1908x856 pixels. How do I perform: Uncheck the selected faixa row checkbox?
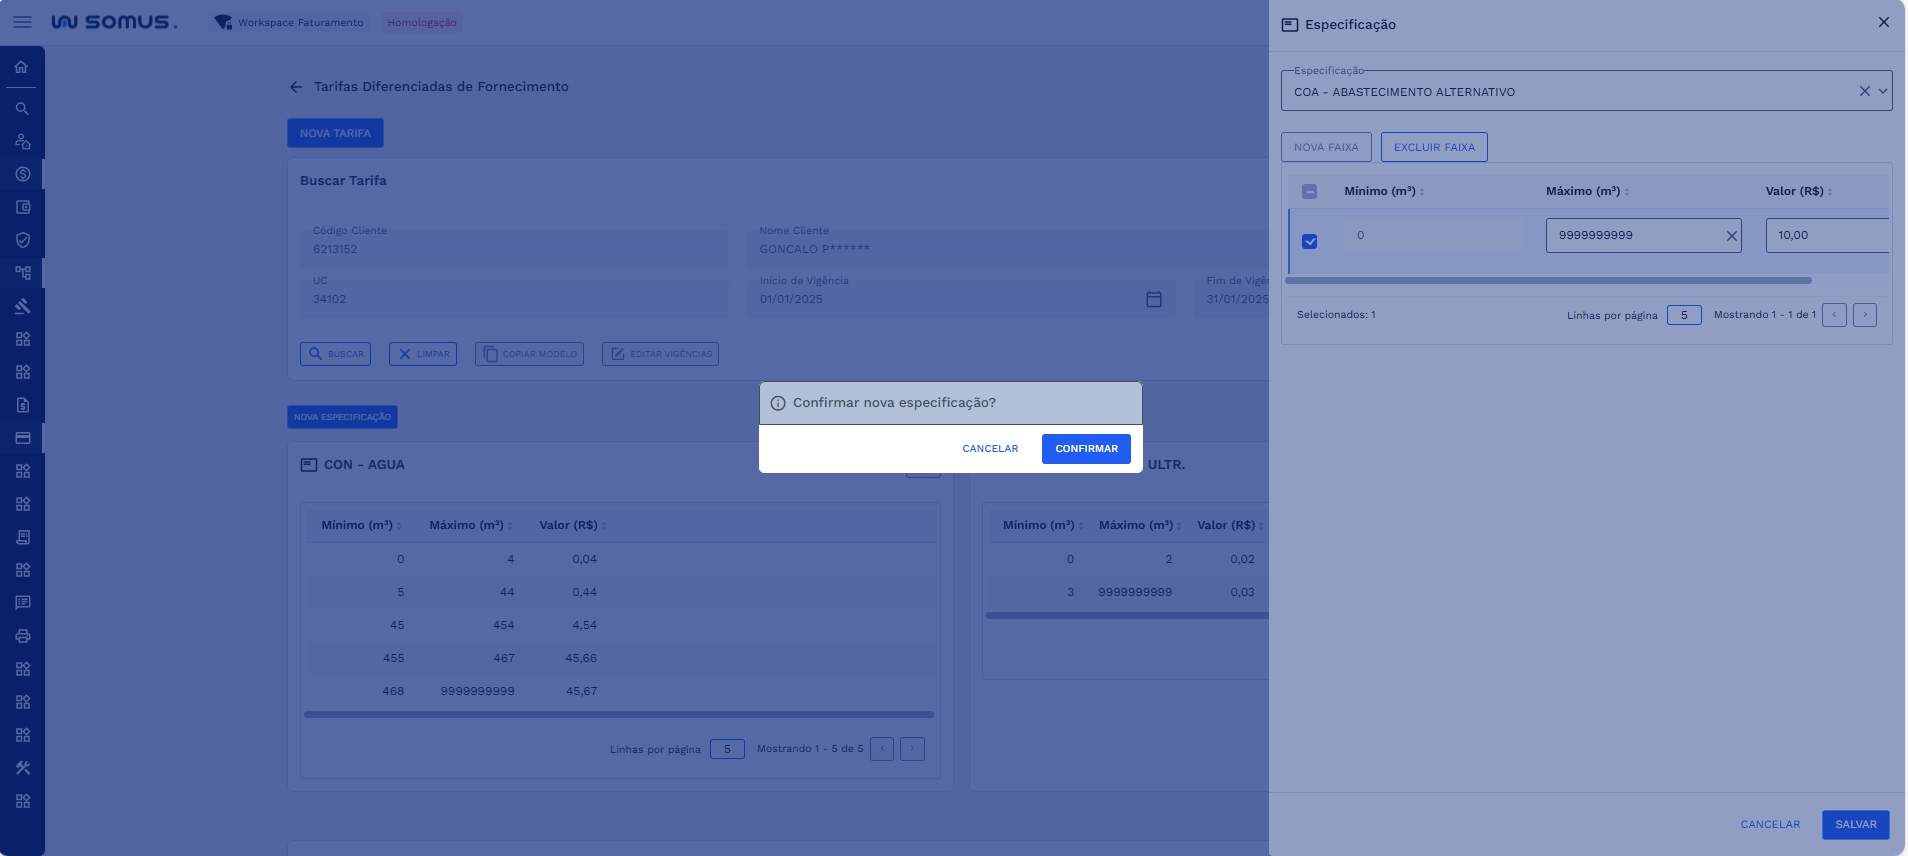click(1309, 241)
